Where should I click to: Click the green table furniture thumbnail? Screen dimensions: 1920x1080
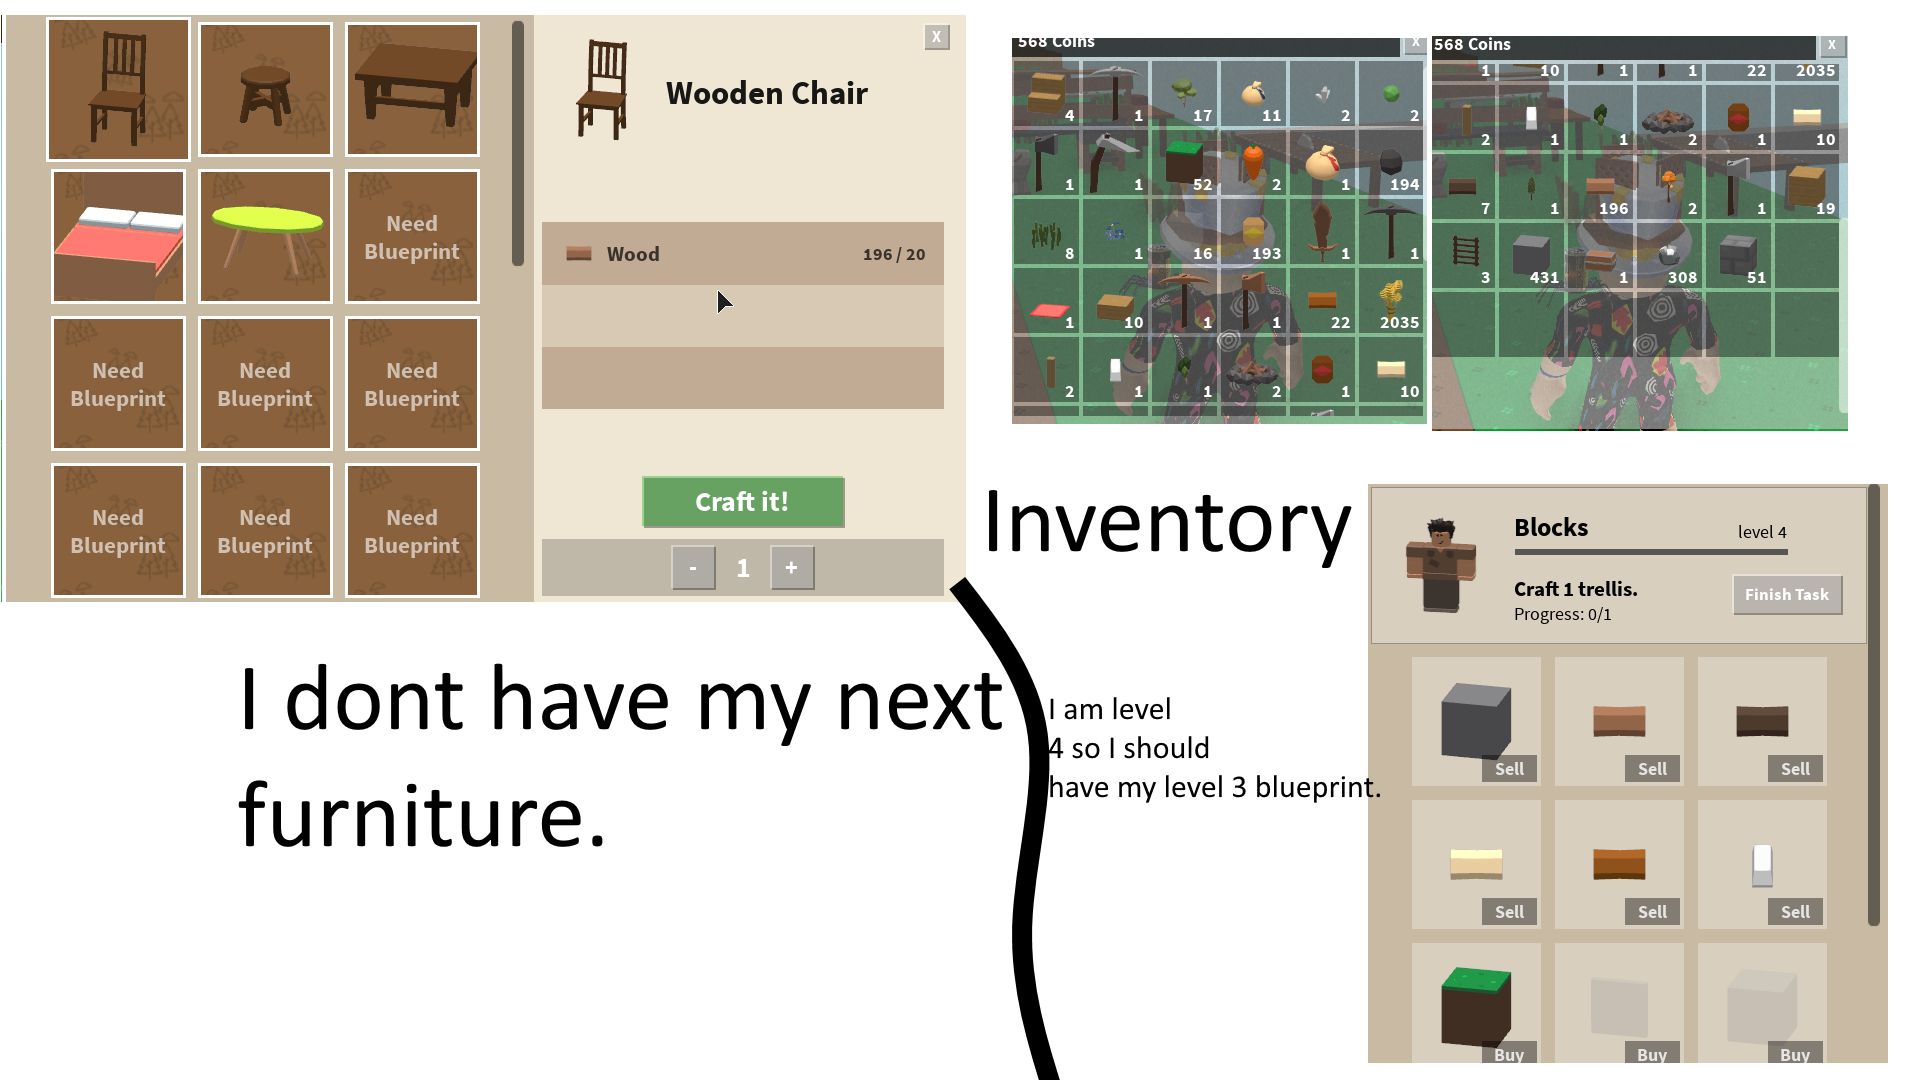pyautogui.click(x=264, y=235)
